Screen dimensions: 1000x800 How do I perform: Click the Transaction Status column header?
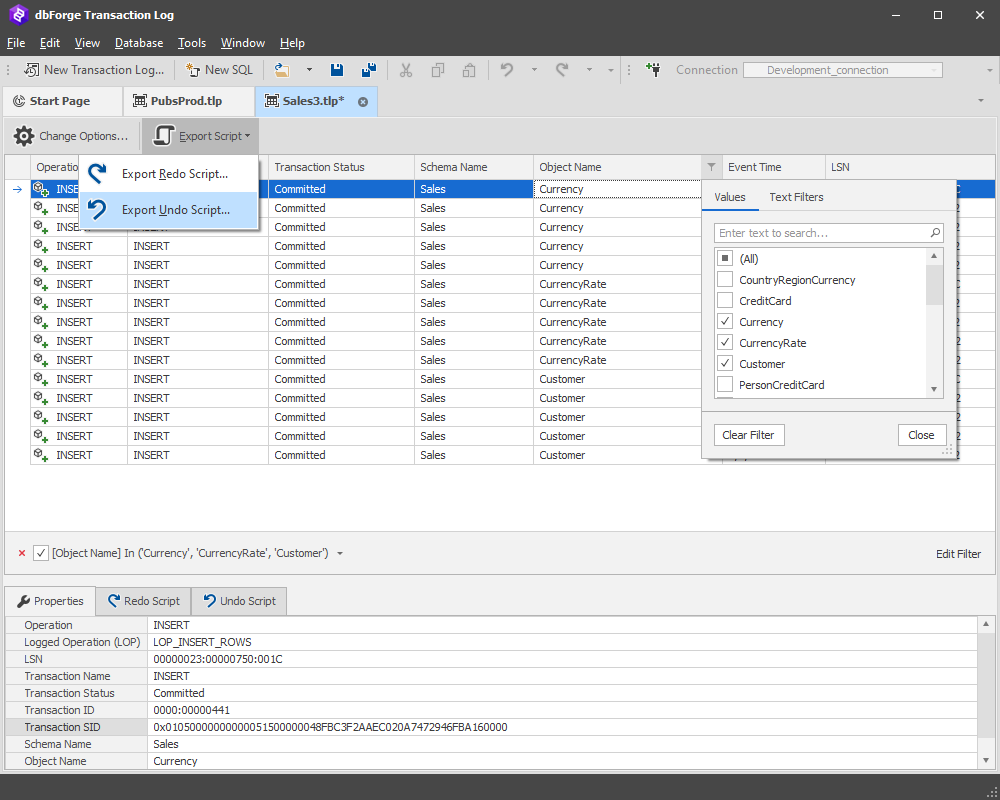341,167
